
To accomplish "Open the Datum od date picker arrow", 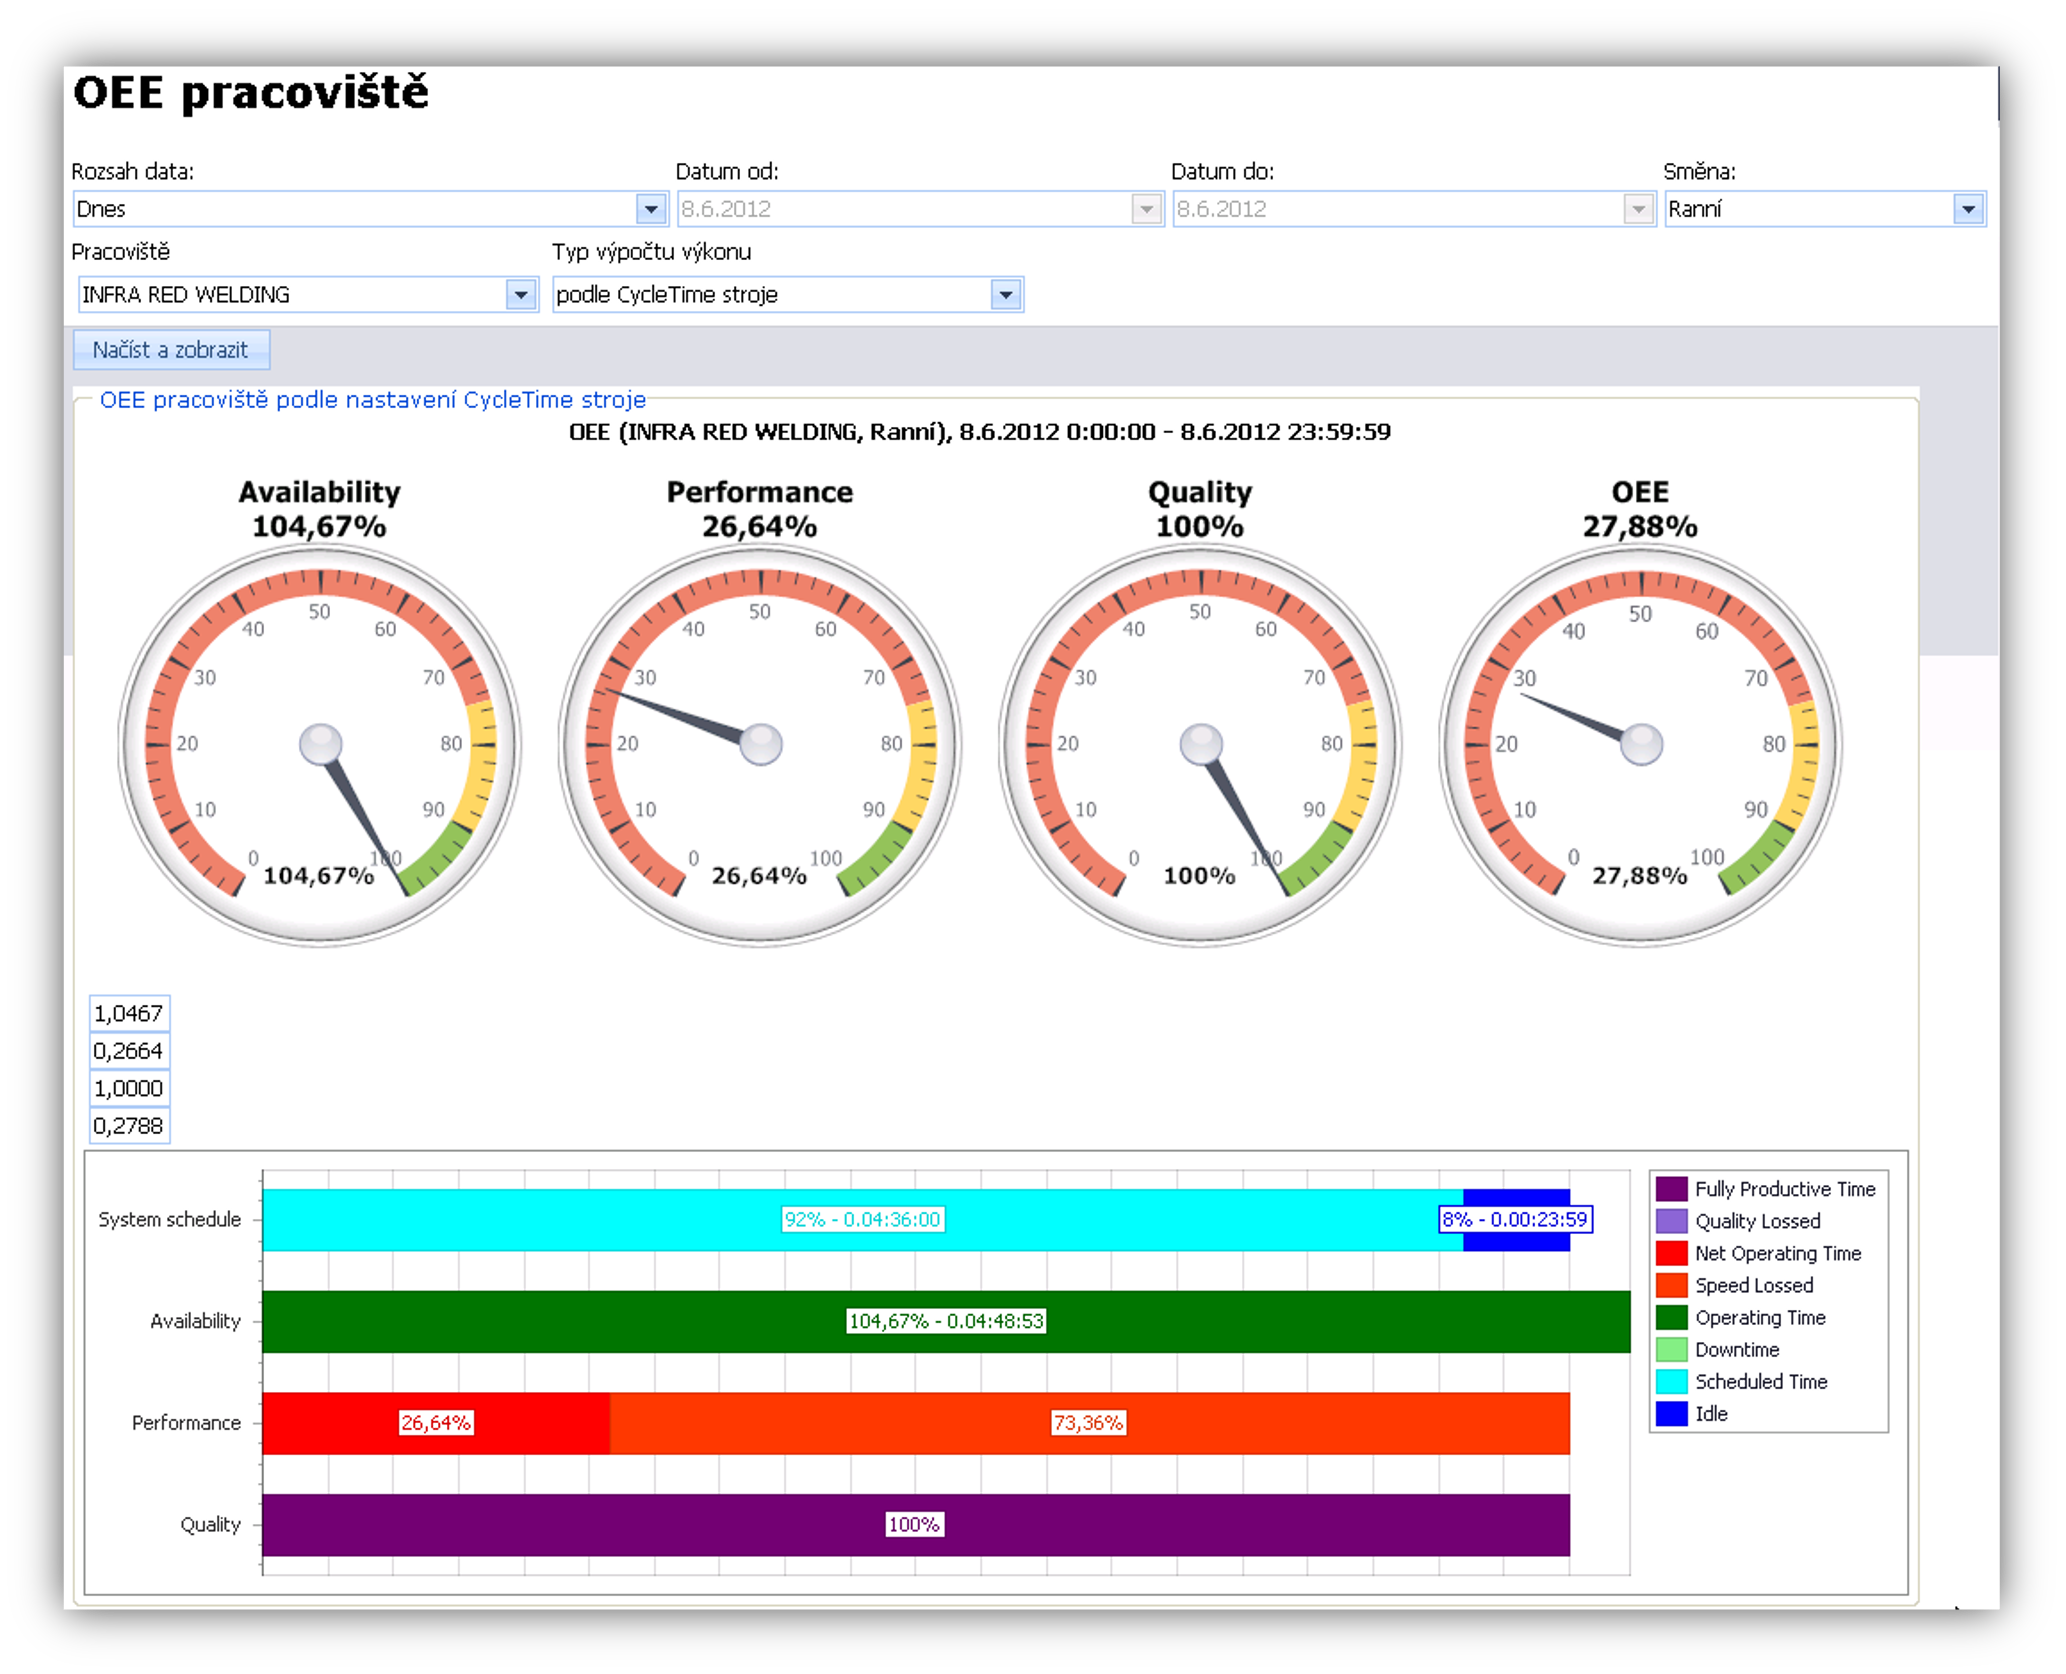I will pyautogui.click(x=1146, y=209).
